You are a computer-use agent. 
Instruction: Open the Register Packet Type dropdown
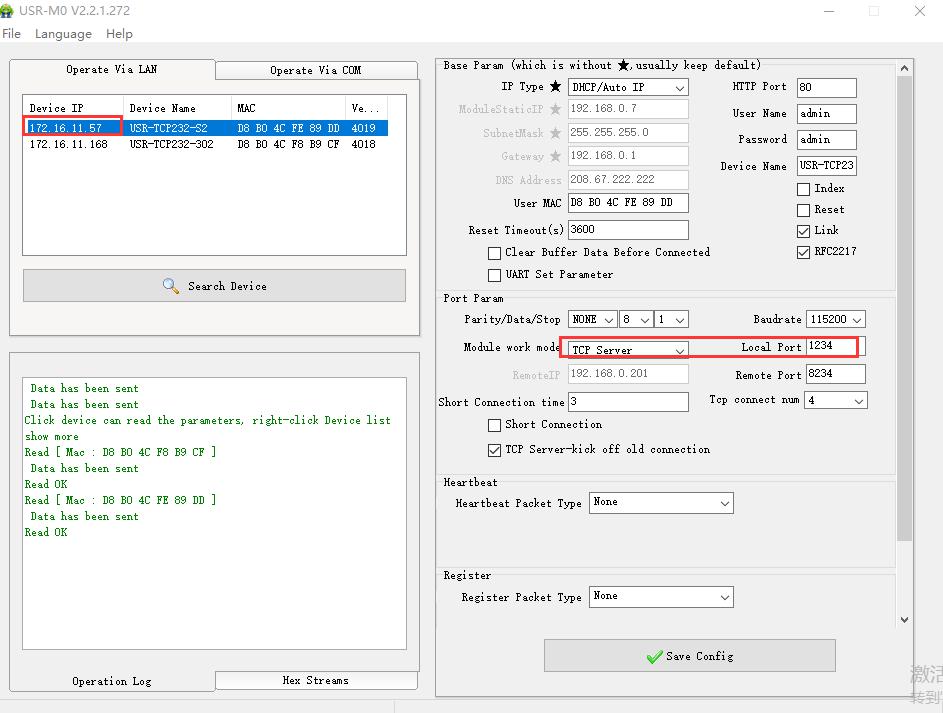661,596
